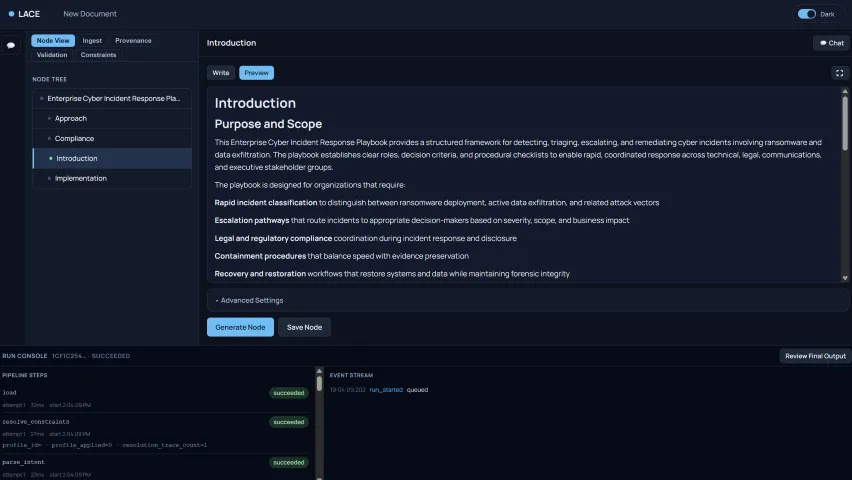Click the fullscreen expand icon in the editor
This screenshot has height=480, width=852.
[x=839, y=73]
